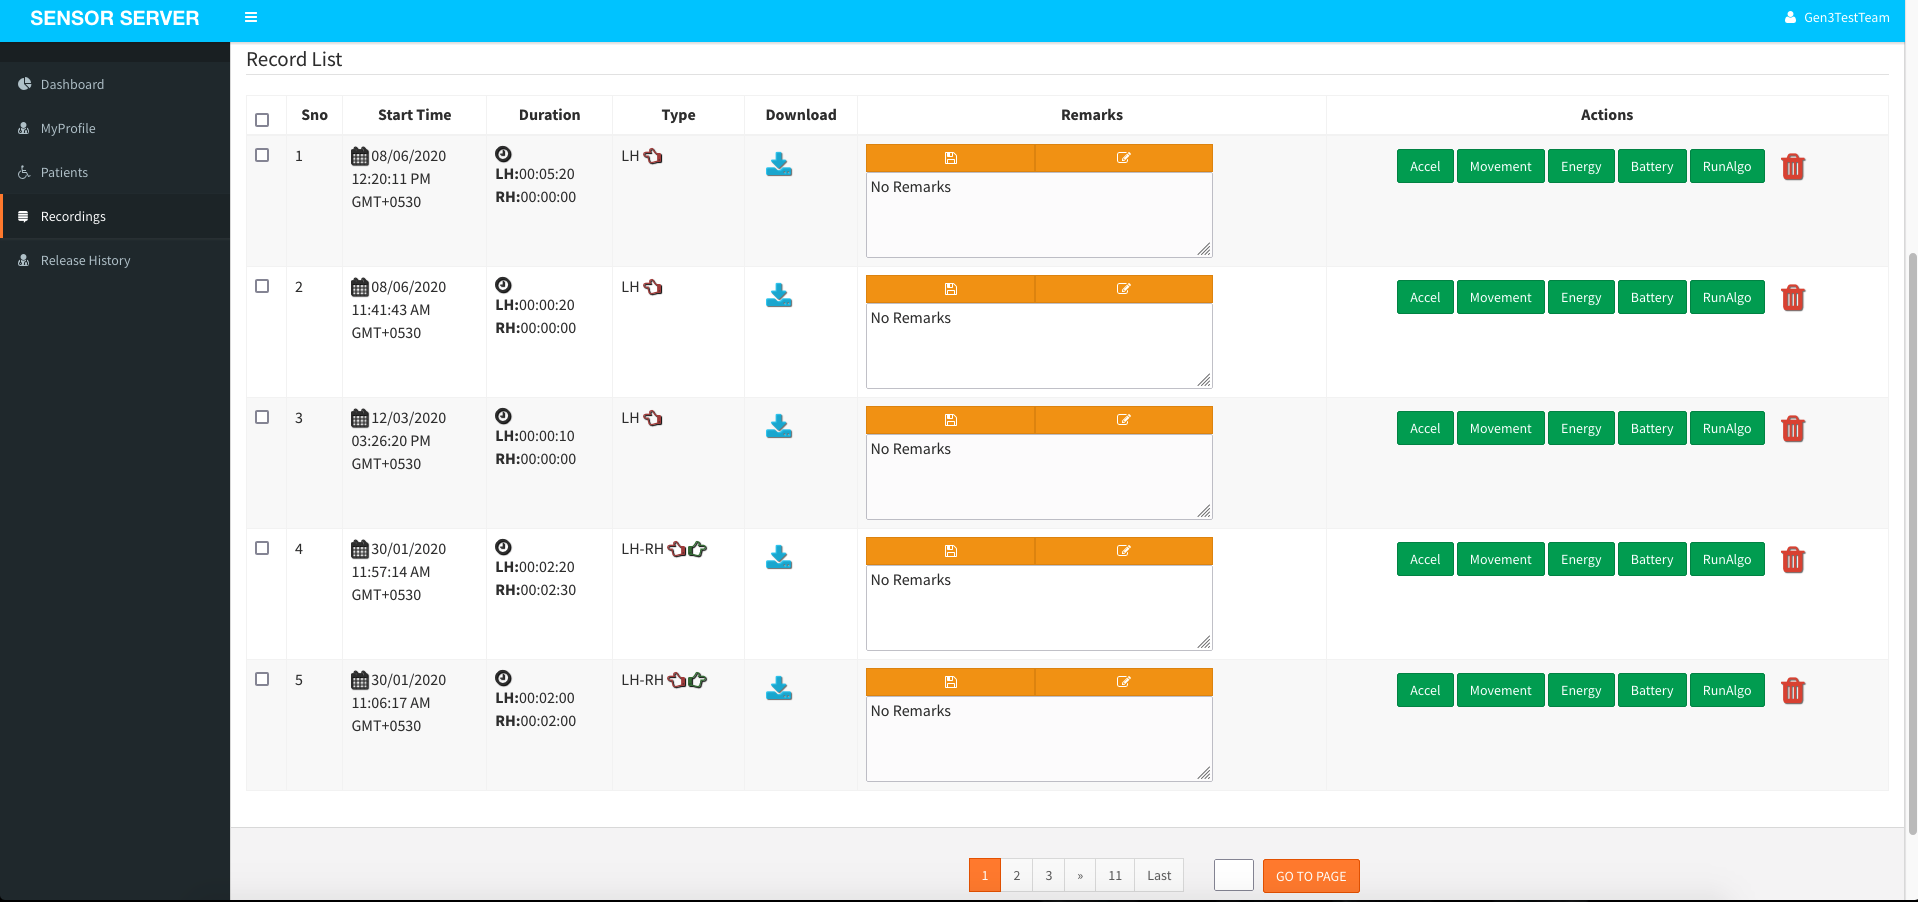The width and height of the screenshot is (1918, 902).
Task: Delete recording 2 using trash icon
Action: point(1793,298)
